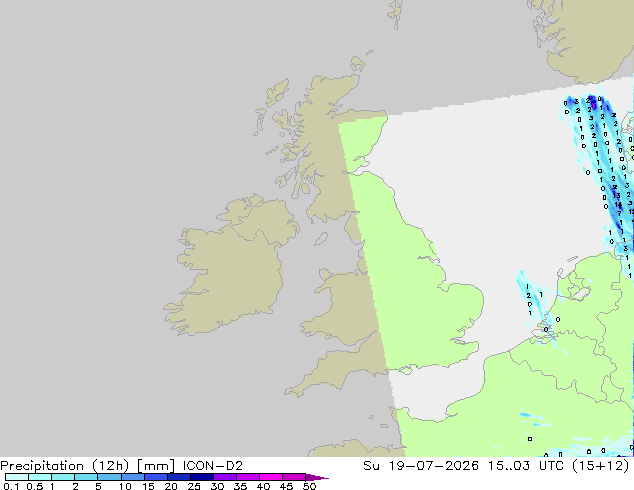This screenshot has height=490, width=634.
Task: Click the '50' legend scale label
Action: pyautogui.click(x=310, y=486)
